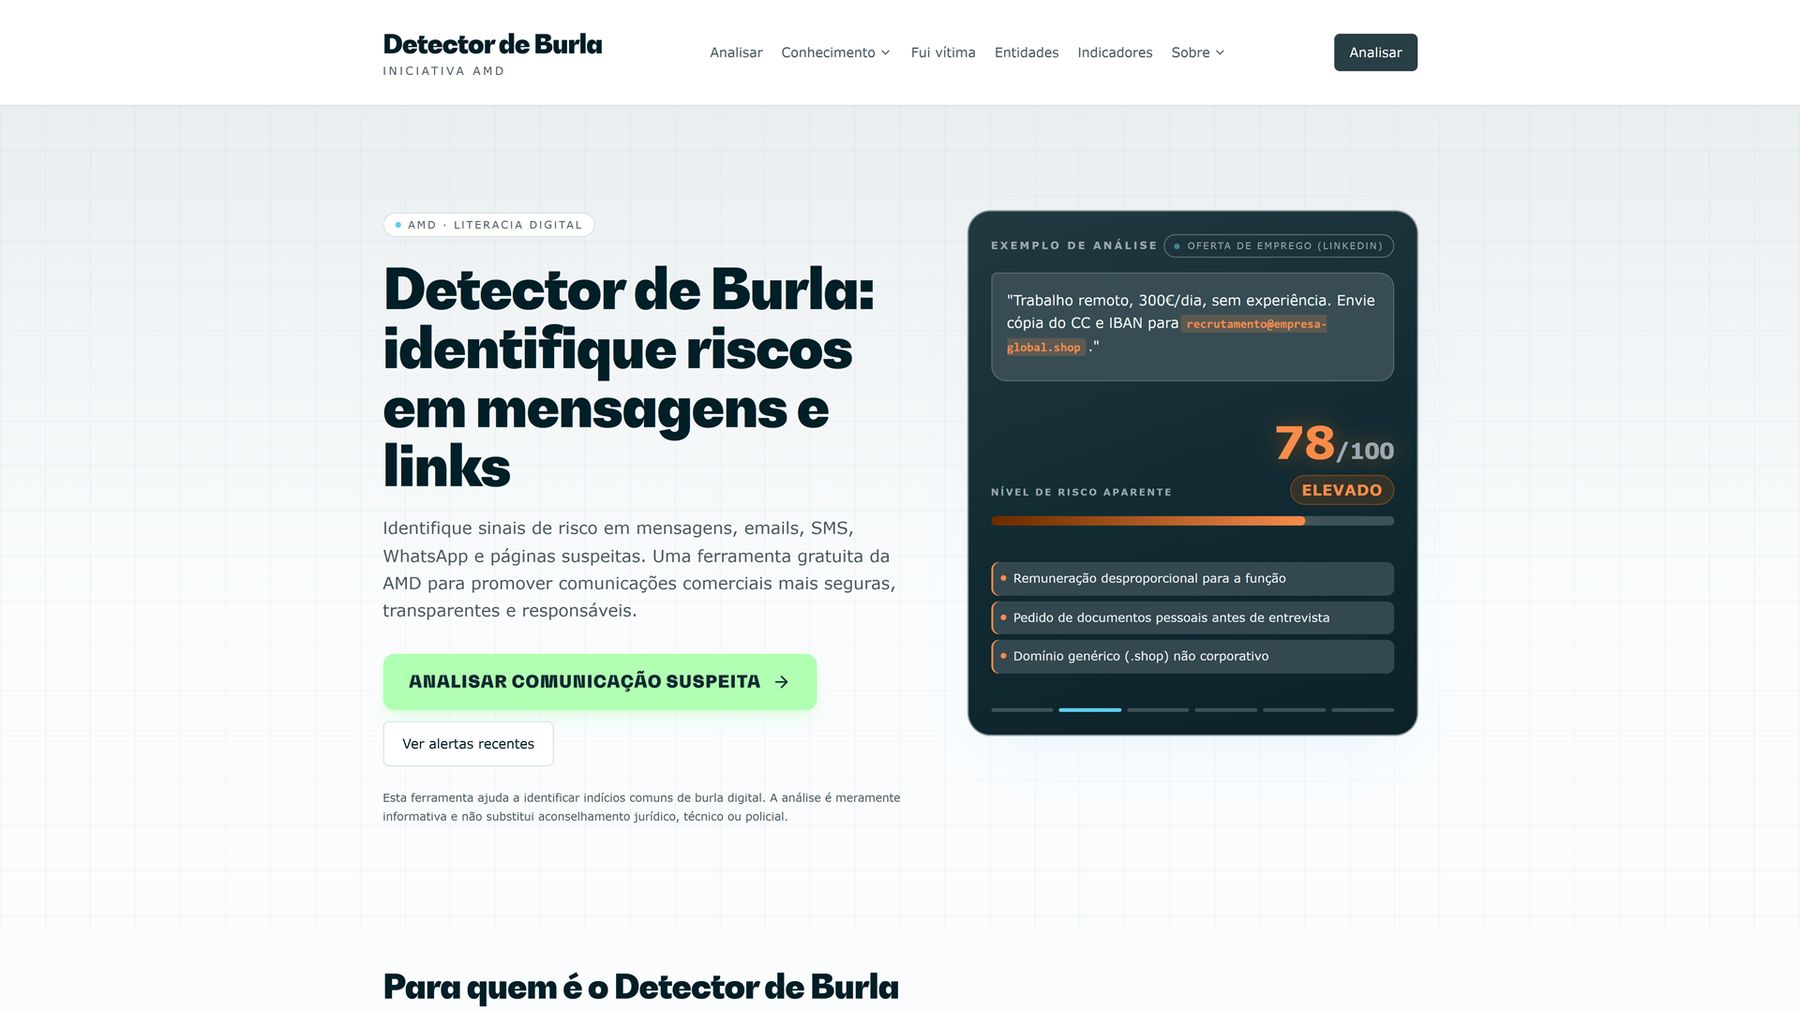Open the Analisar nav menu item

(x=736, y=53)
